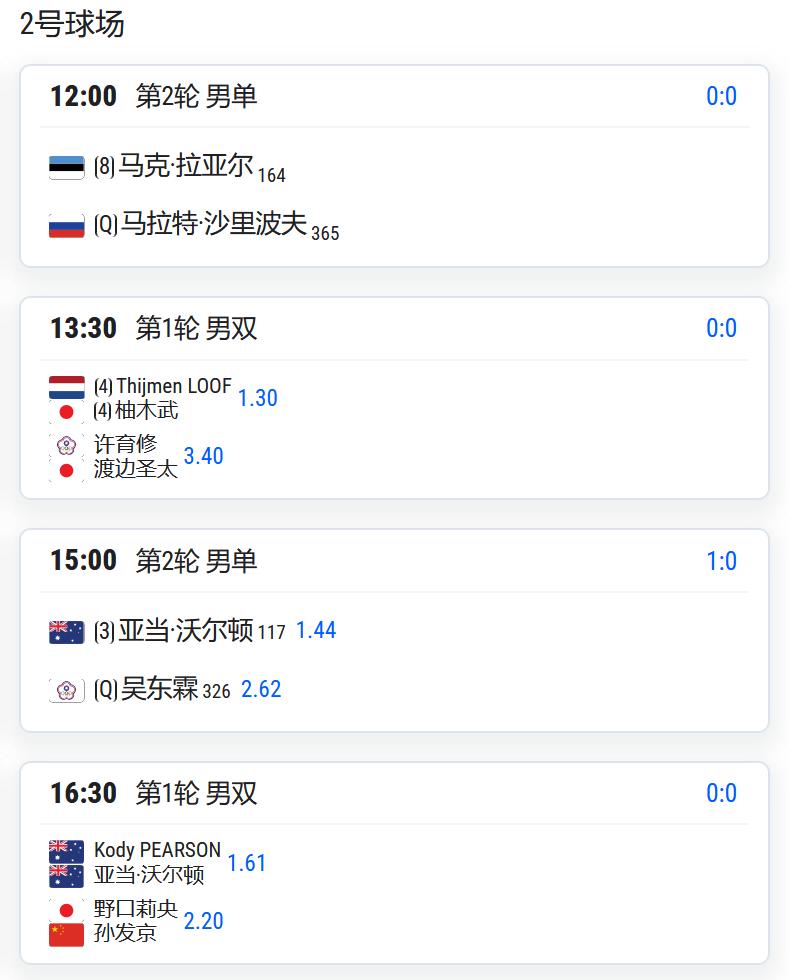Click China flag next to 孙发京

[x=66, y=934]
